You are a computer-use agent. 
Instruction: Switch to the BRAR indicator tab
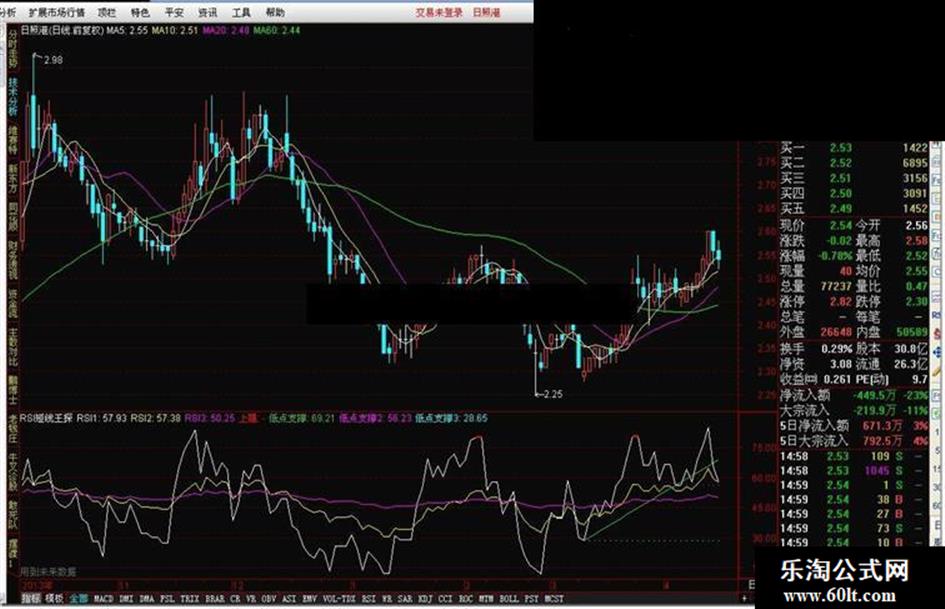tap(215, 599)
